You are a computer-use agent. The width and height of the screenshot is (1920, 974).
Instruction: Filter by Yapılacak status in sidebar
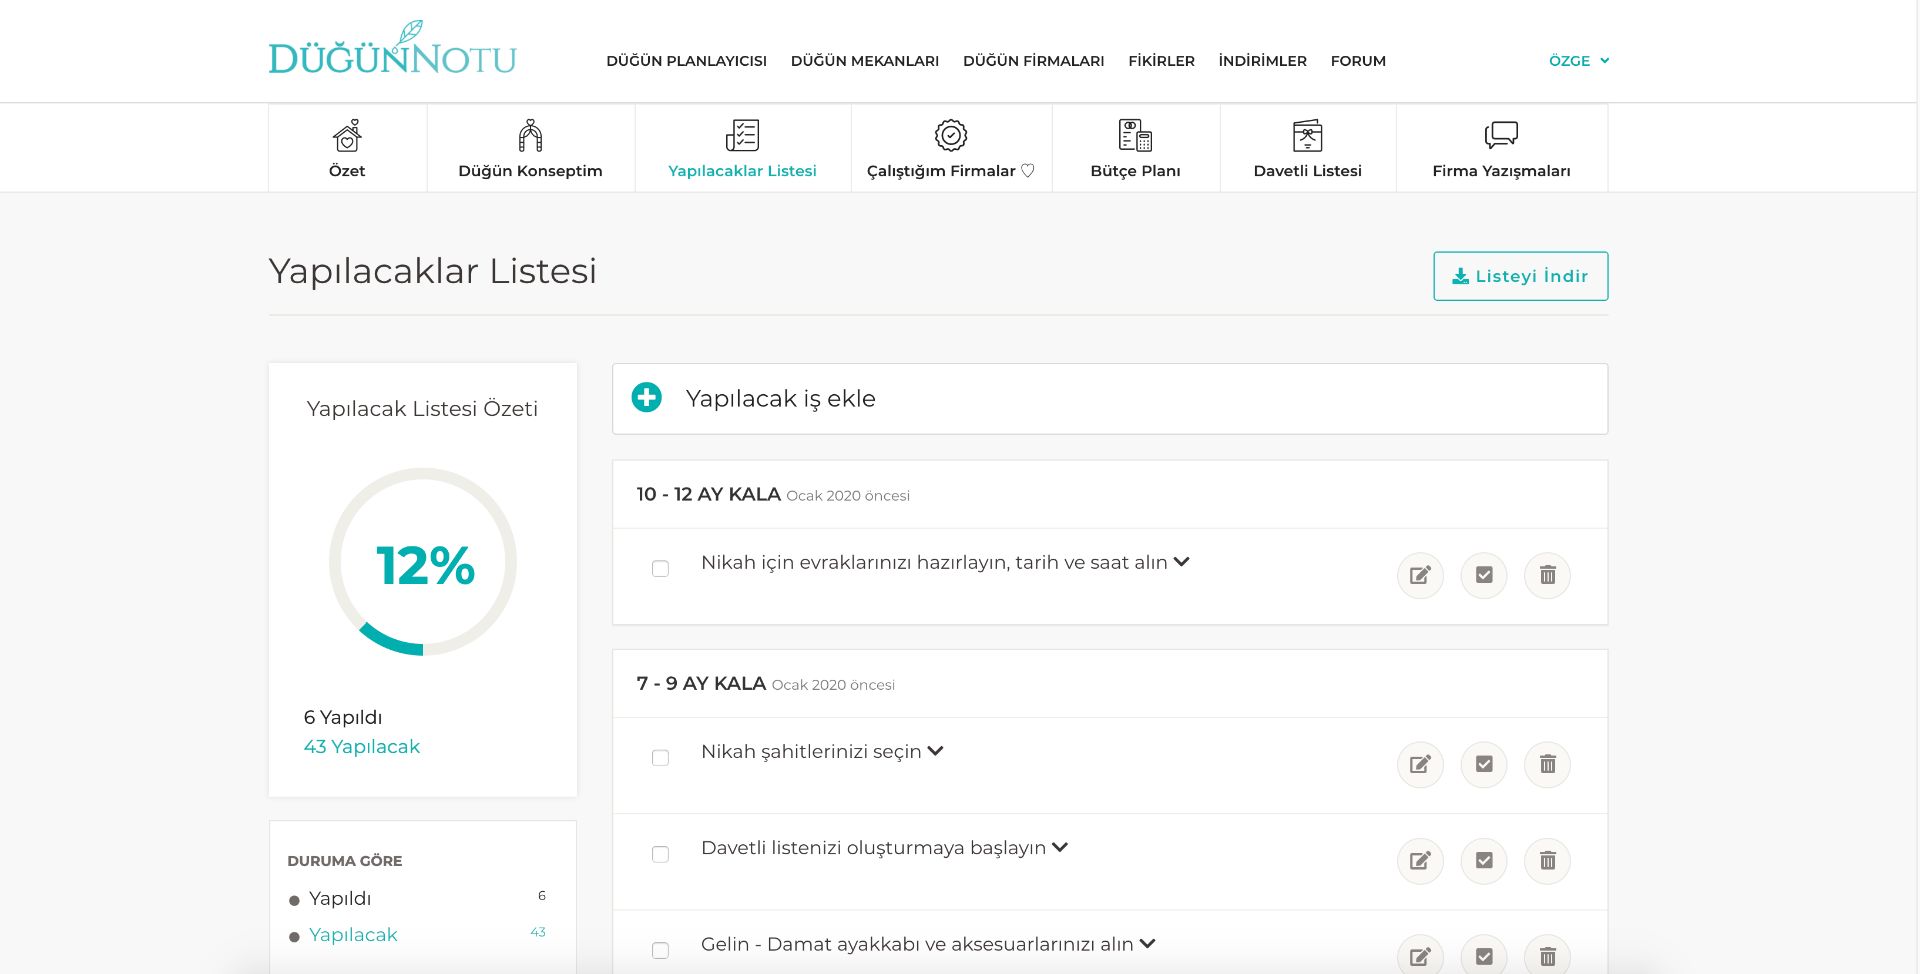(353, 934)
